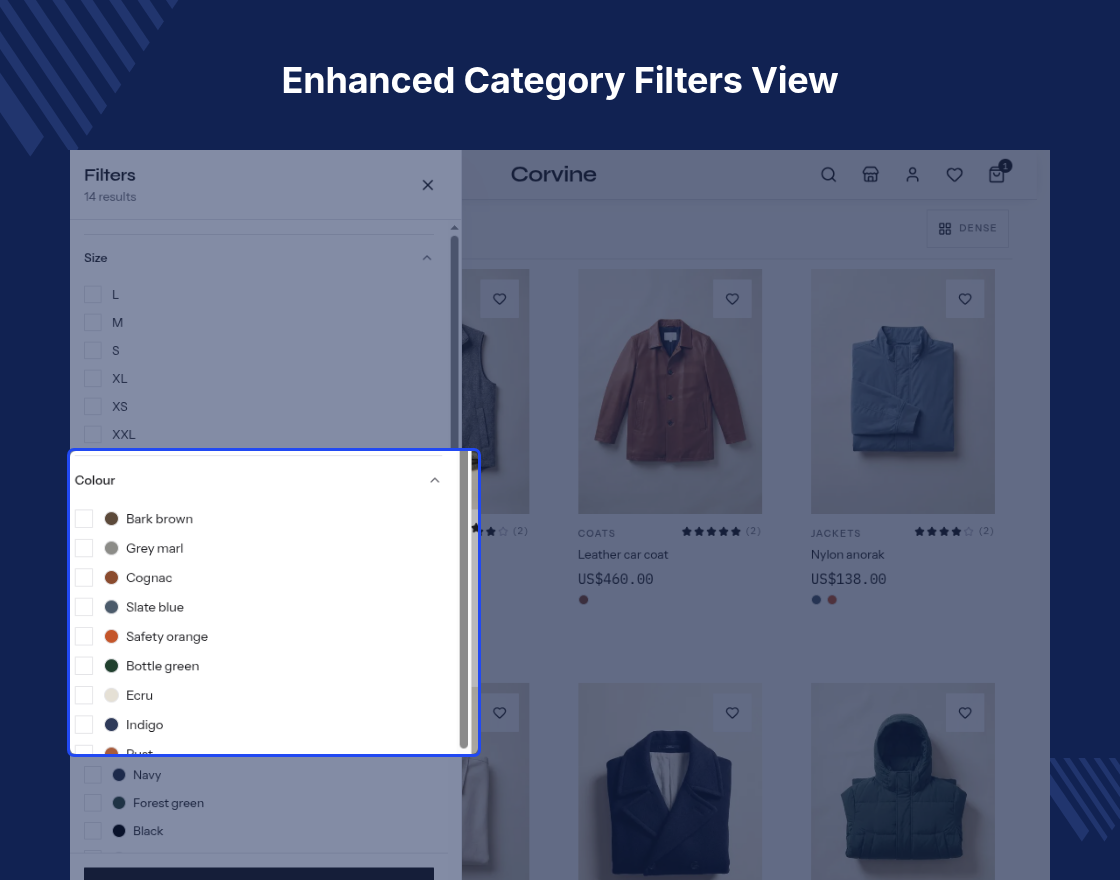Favorite the Nylon anorak
This screenshot has width=1120, height=880.
(965, 299)
